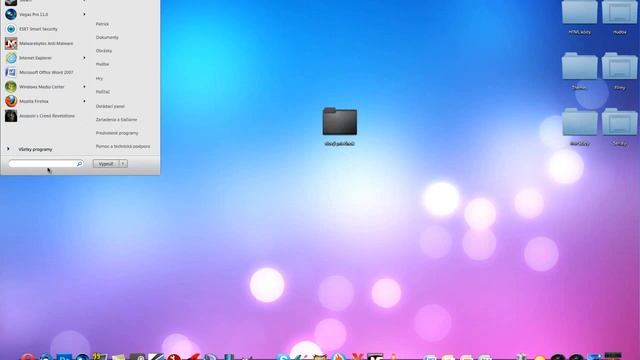Open Predvolené programy

(117, 133)
